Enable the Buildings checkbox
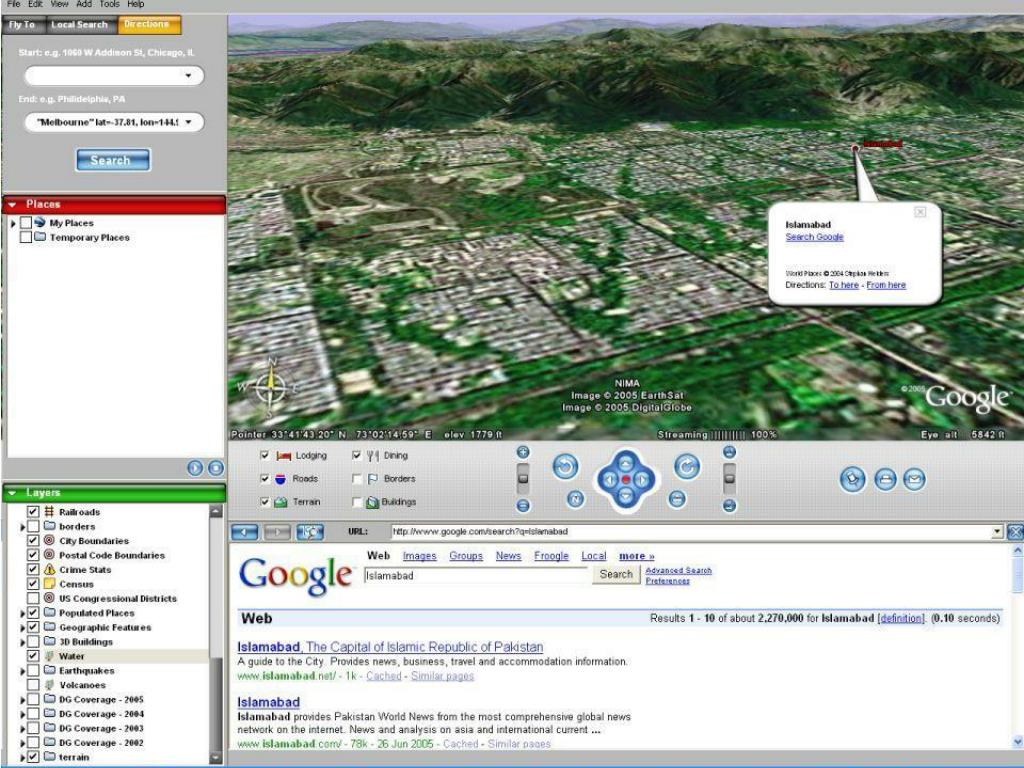 coord(357,502)
